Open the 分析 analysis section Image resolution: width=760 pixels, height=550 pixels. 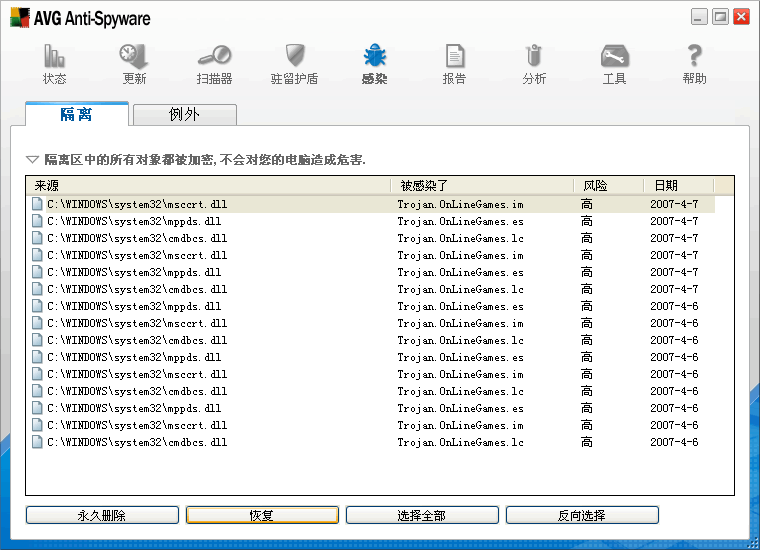[534, 64]
